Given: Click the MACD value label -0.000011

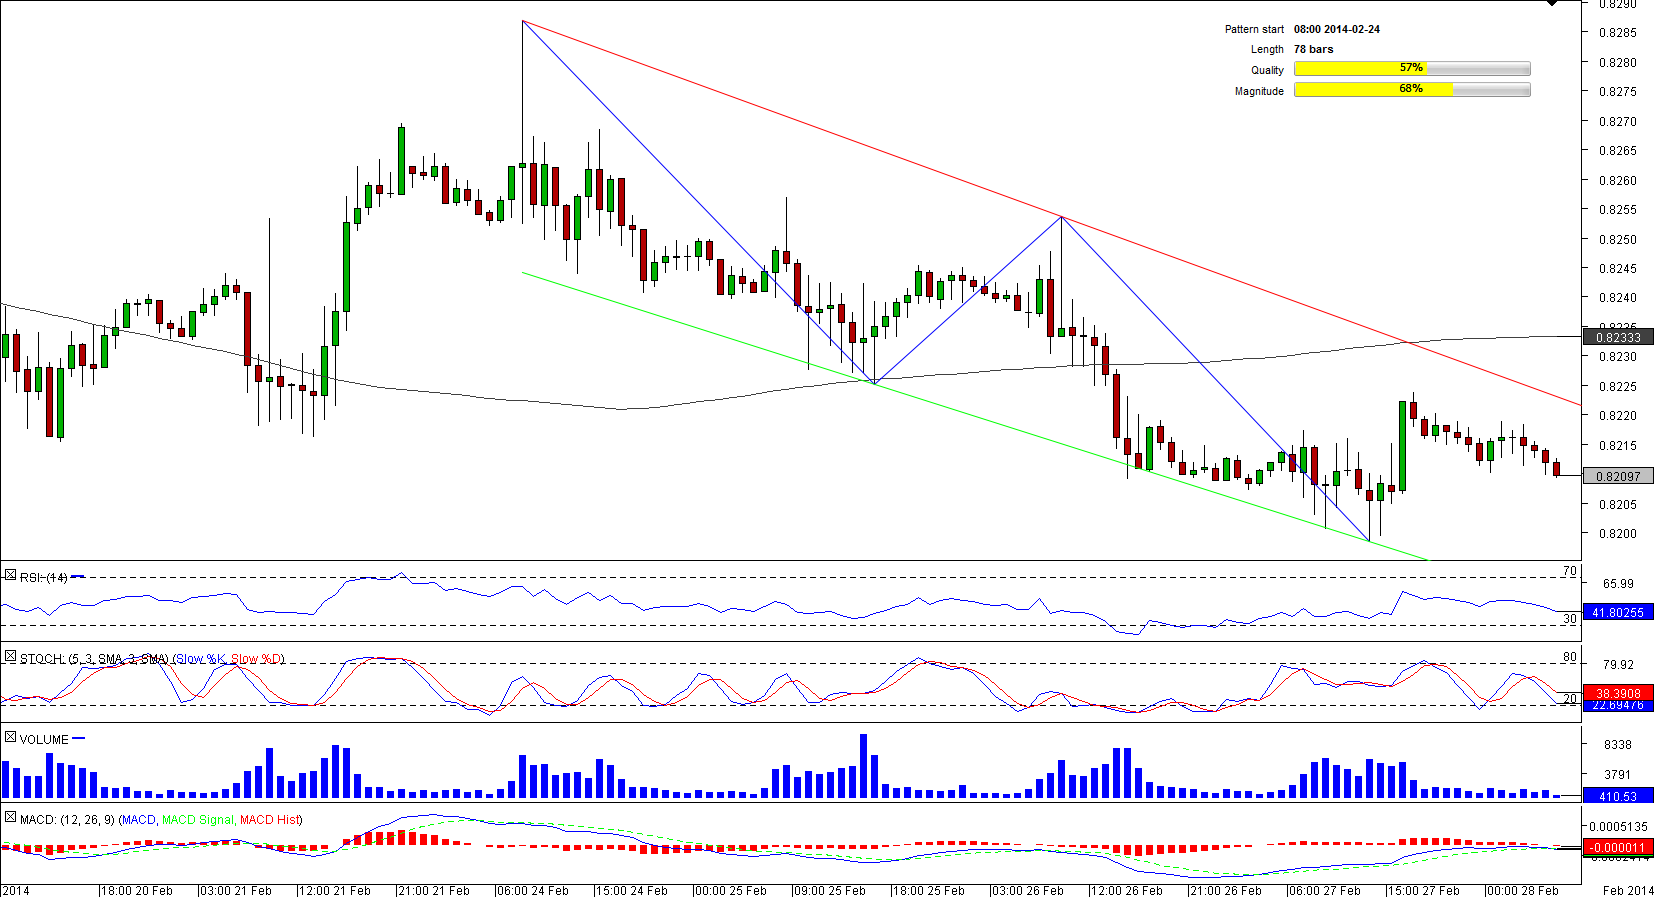Looking at the screenshot, I should coord(1617,848).
